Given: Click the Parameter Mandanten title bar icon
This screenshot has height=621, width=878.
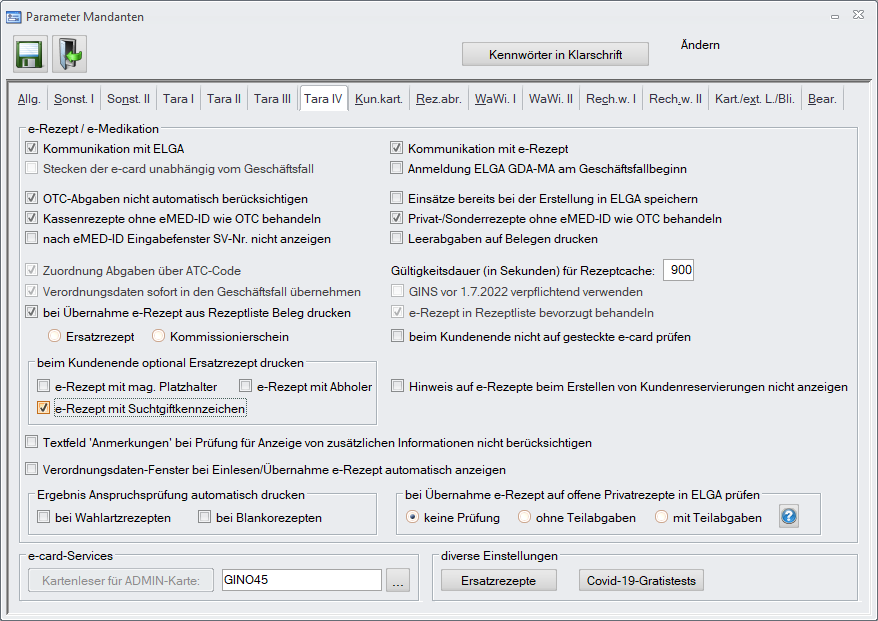Looking at the screenshot, I should coord(14,17).
